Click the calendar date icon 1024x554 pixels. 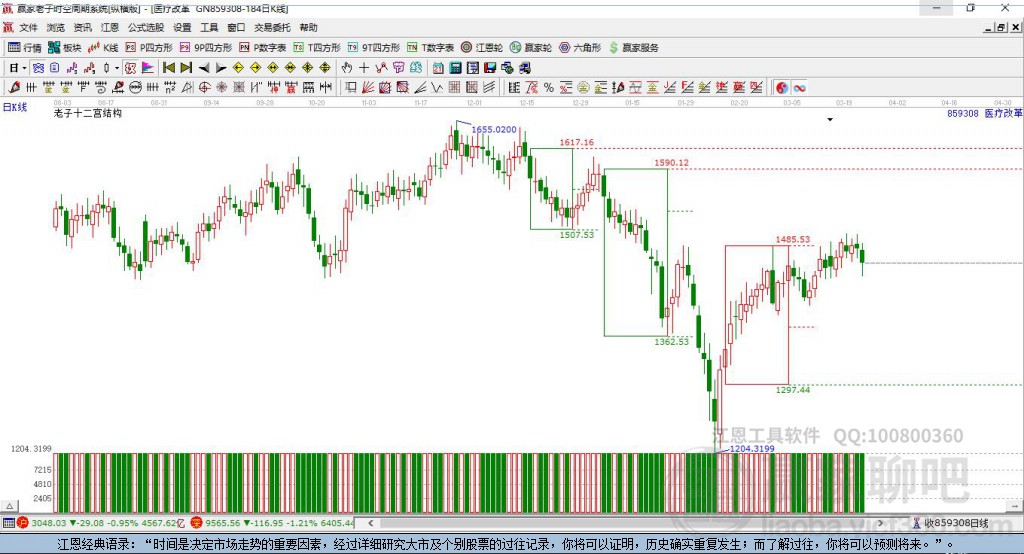pos(438,68)
